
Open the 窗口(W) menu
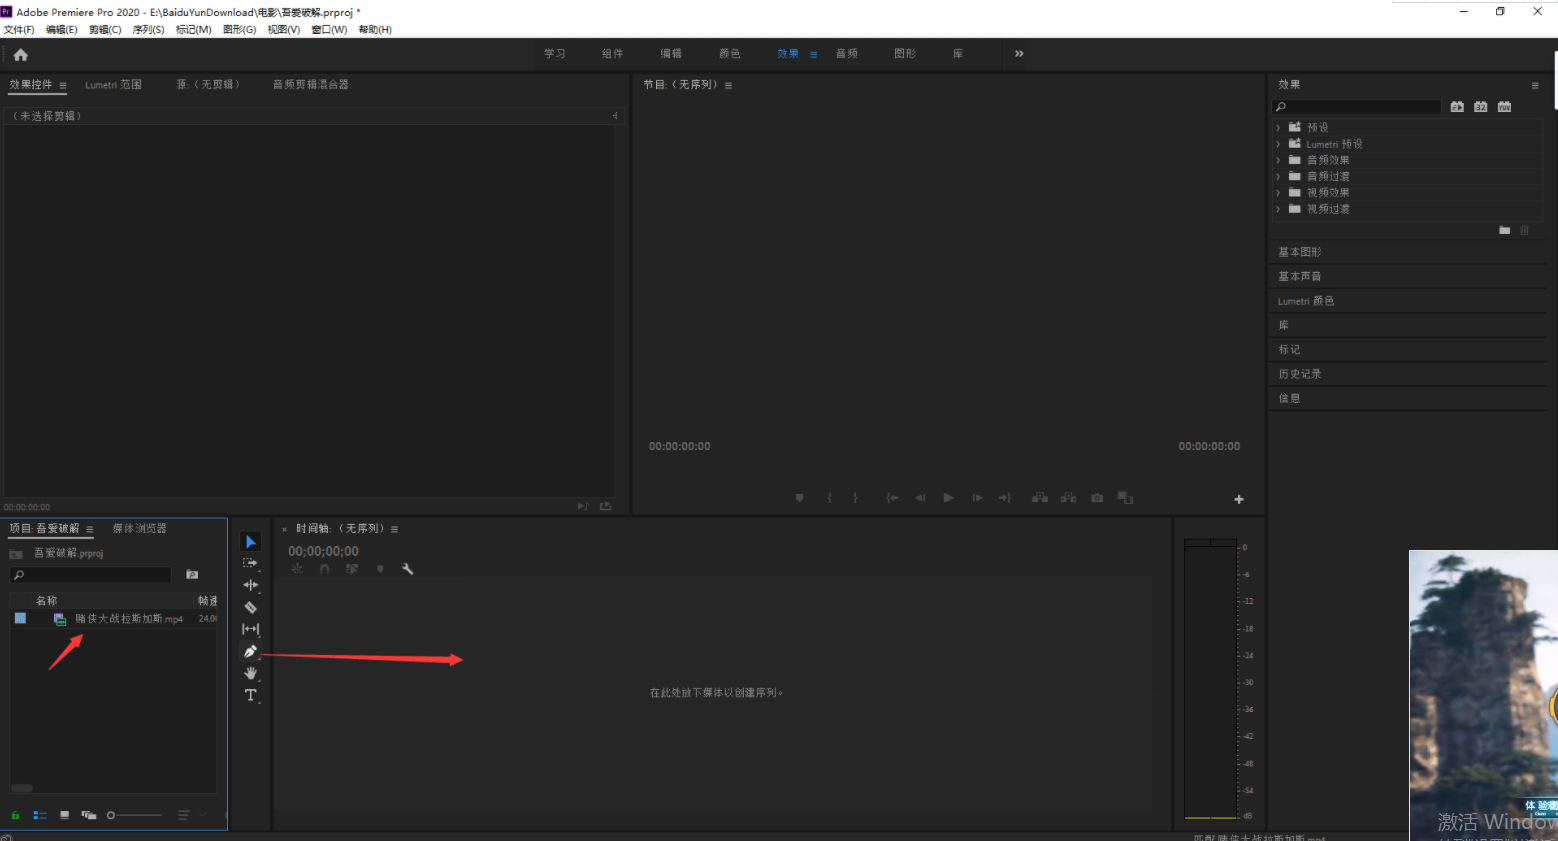click(329, 30)
